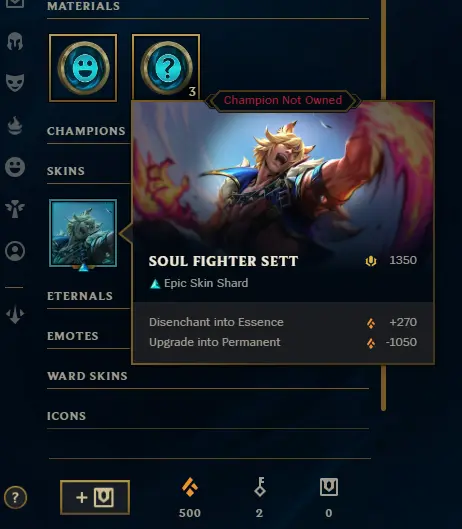Open the summoner icons profile icon
462x529 pixels.
coord(15,251)
